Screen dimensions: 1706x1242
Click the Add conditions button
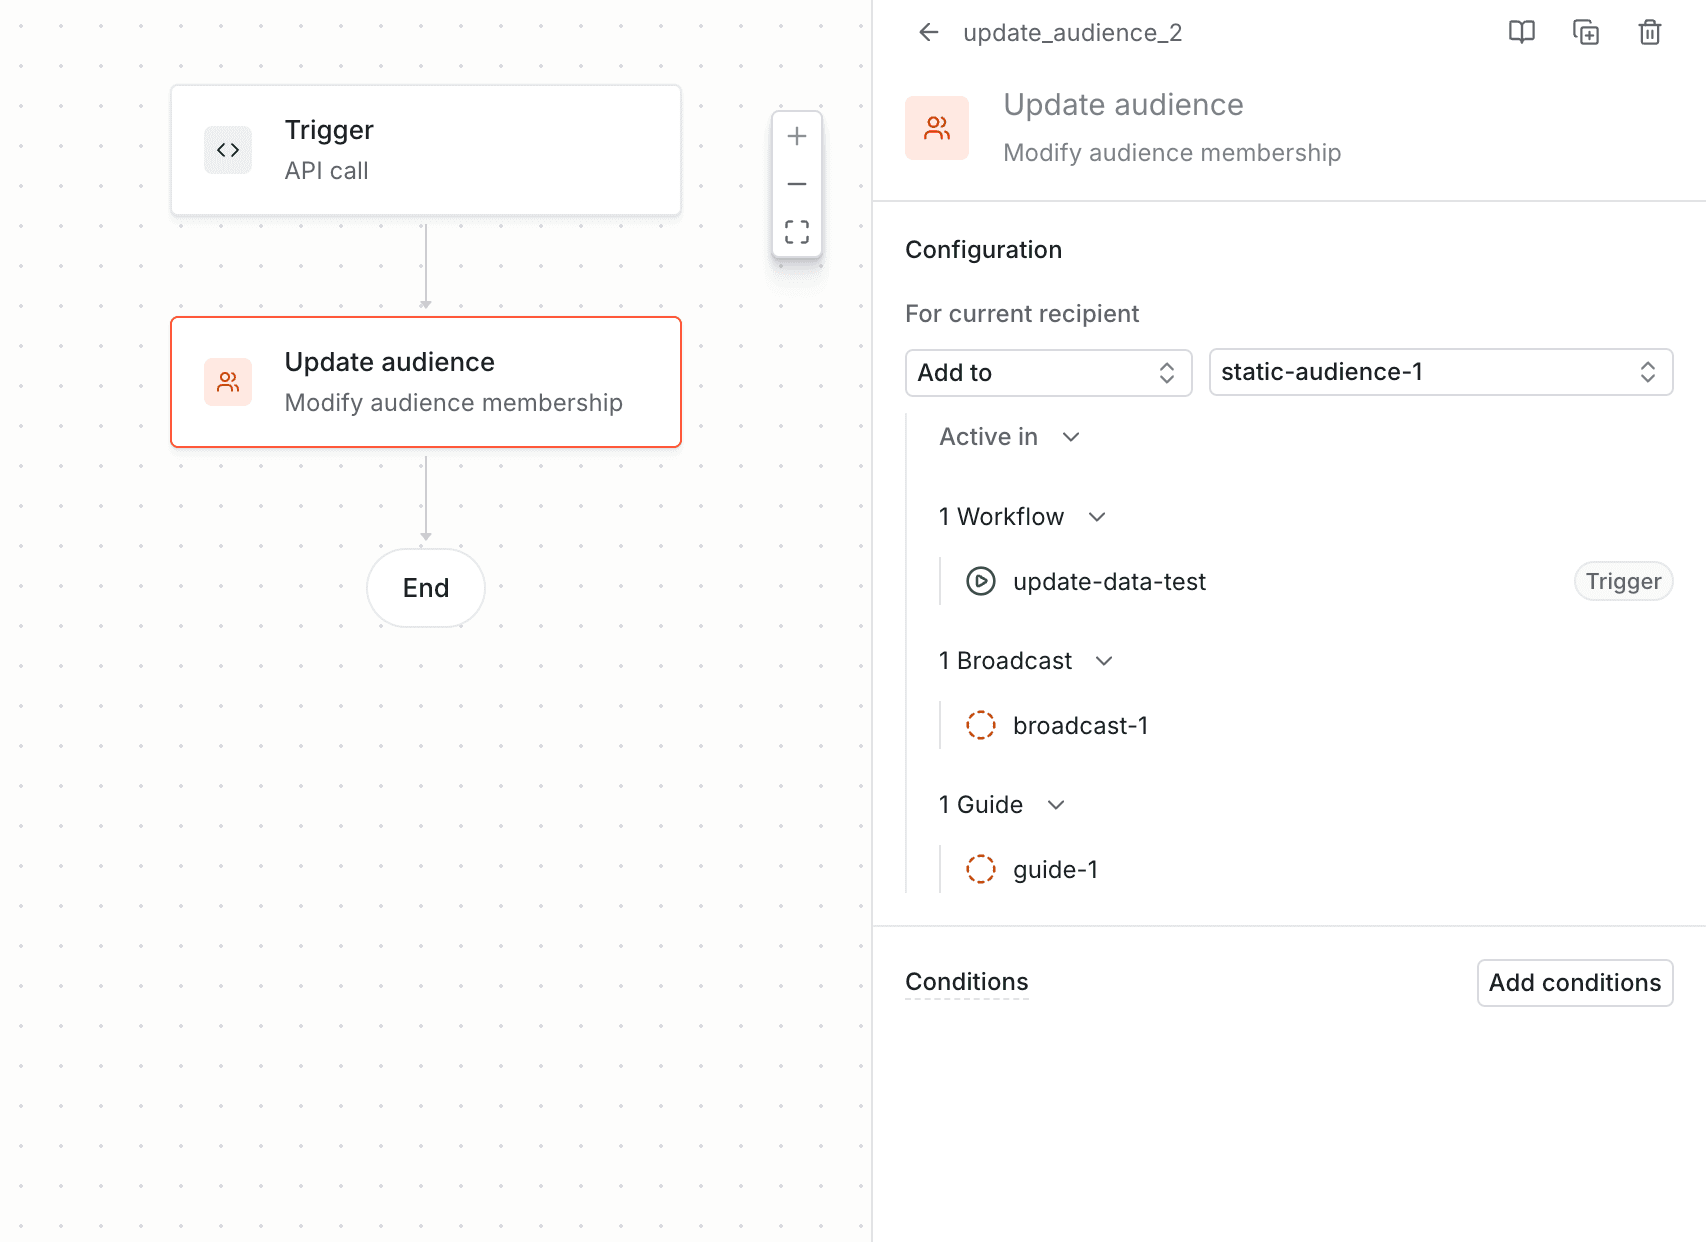(x=1574, y=982)
